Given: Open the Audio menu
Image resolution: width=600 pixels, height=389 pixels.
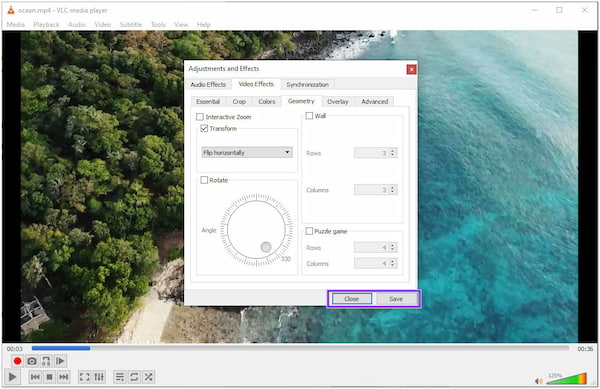Looking at the screenshot, I should pos(77,24).
